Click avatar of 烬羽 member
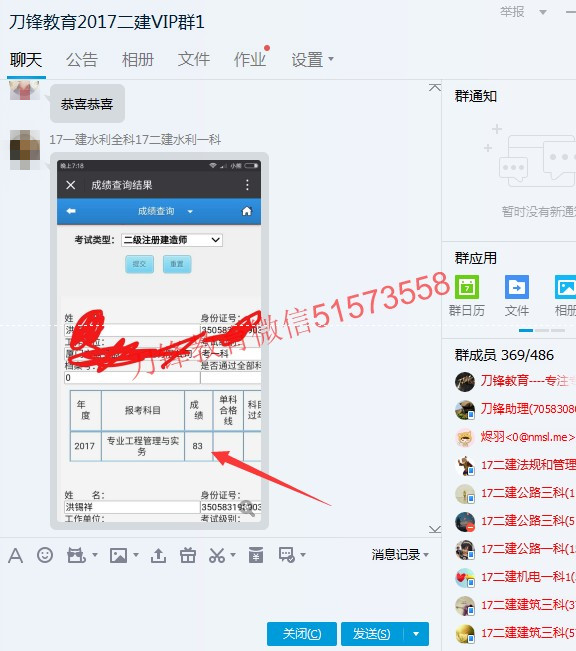This screenshot has height=651, width=576. [465, 438]
